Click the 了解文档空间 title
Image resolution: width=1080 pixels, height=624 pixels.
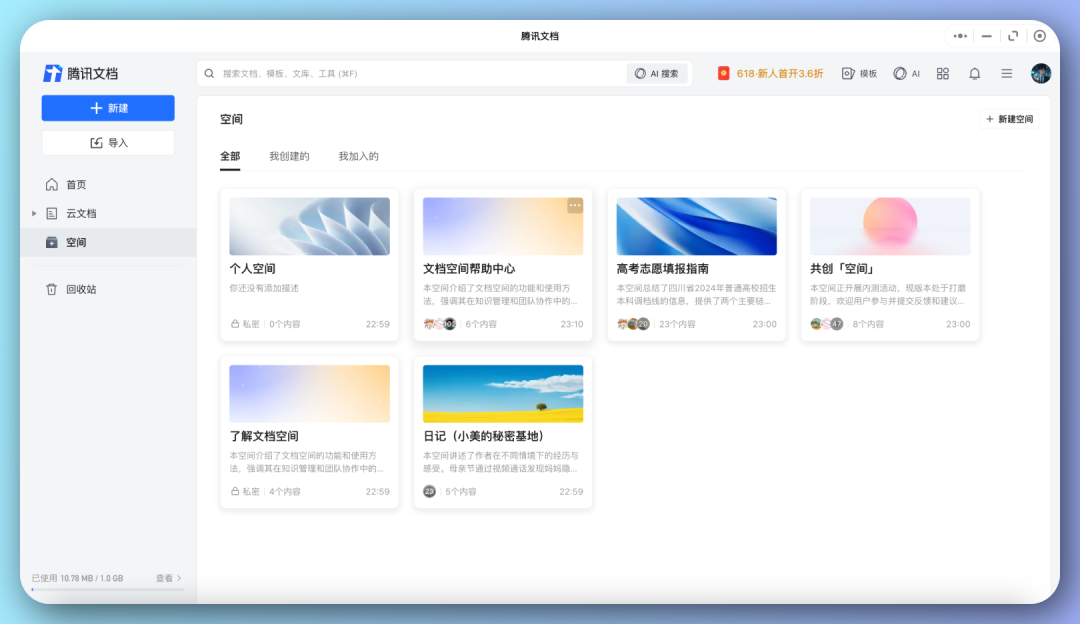[x=264, y=436]
